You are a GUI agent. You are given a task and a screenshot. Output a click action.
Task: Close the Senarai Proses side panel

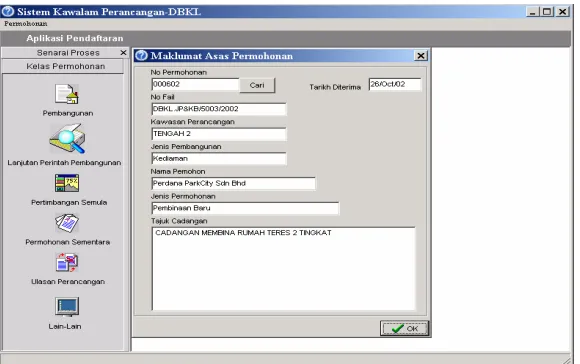pyautogui.click(x=123, y=53)
